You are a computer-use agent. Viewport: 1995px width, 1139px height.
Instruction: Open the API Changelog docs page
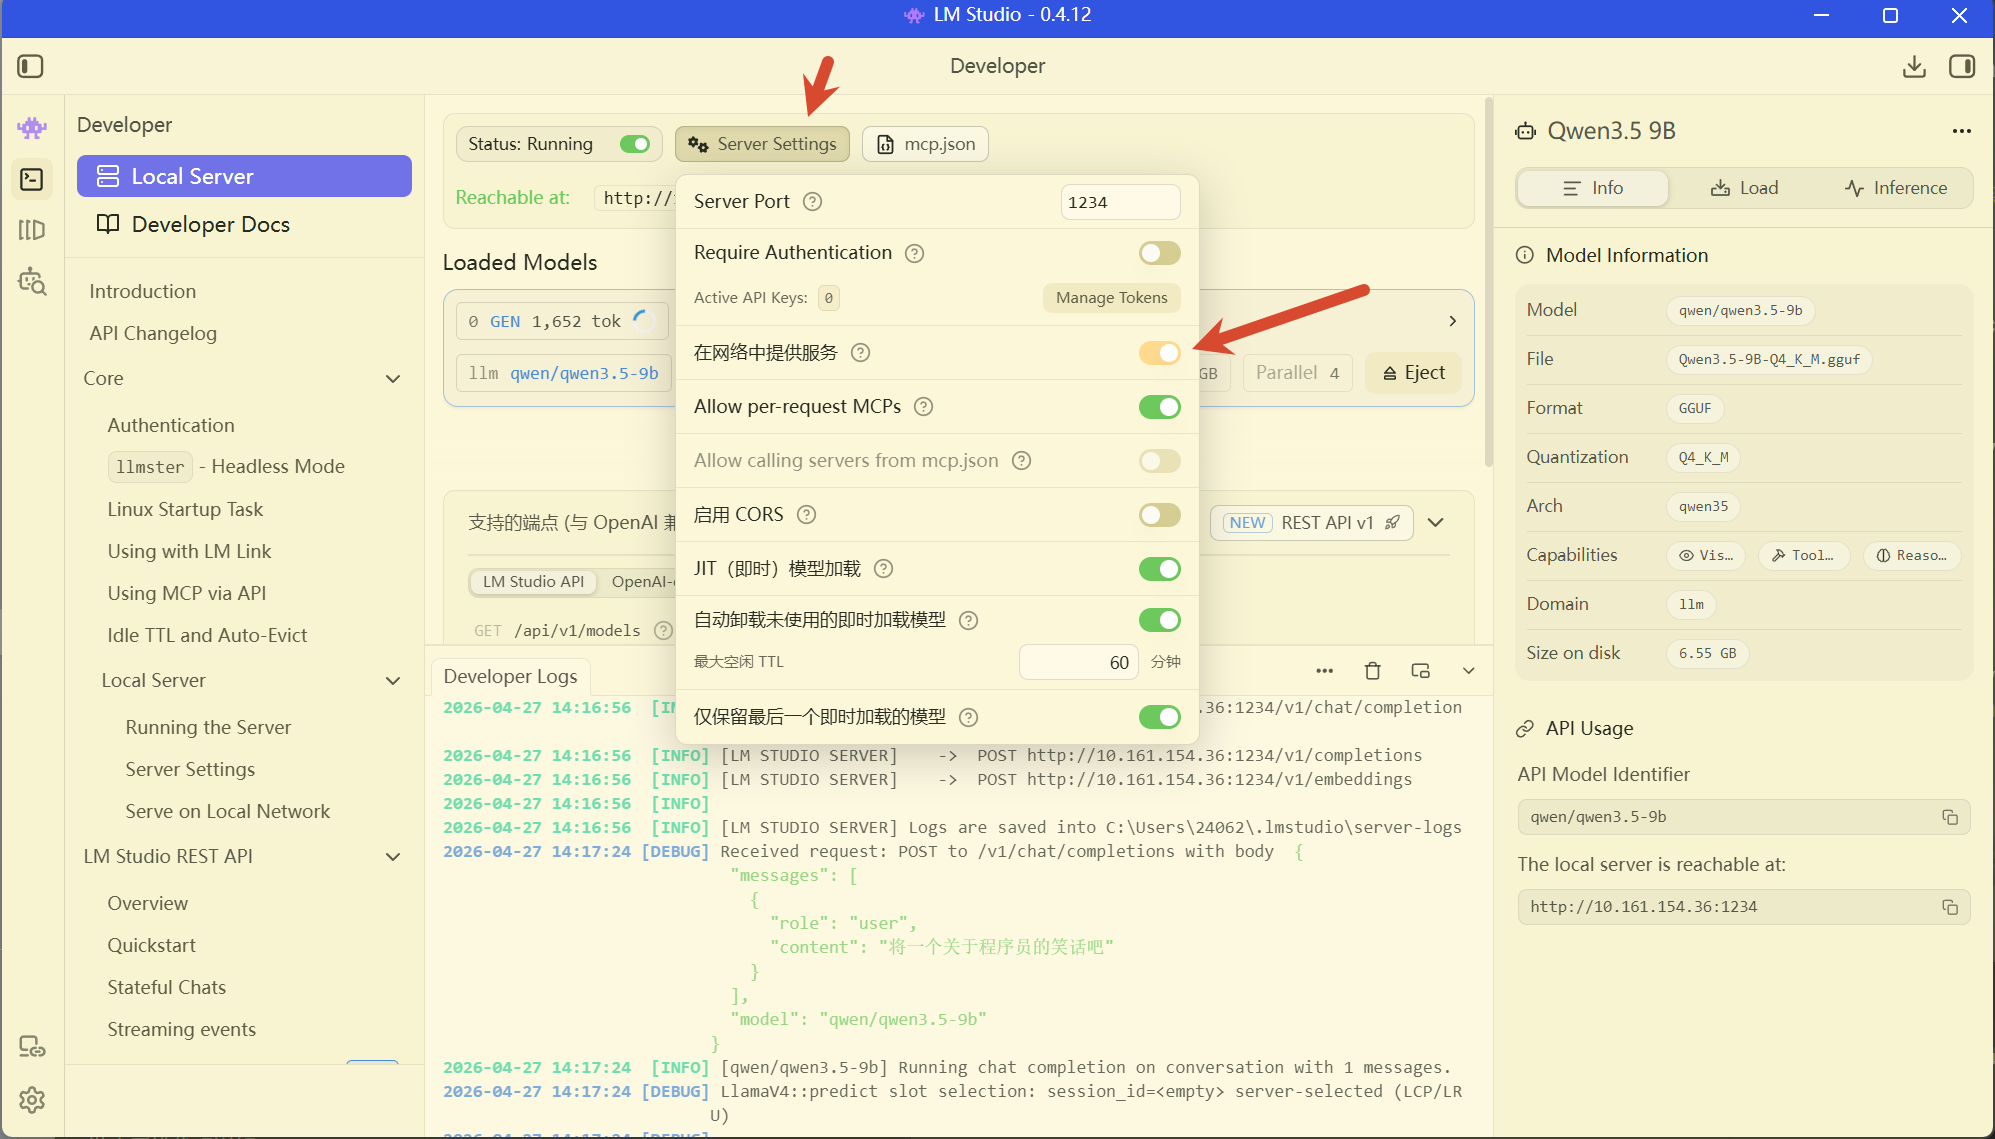153,334
